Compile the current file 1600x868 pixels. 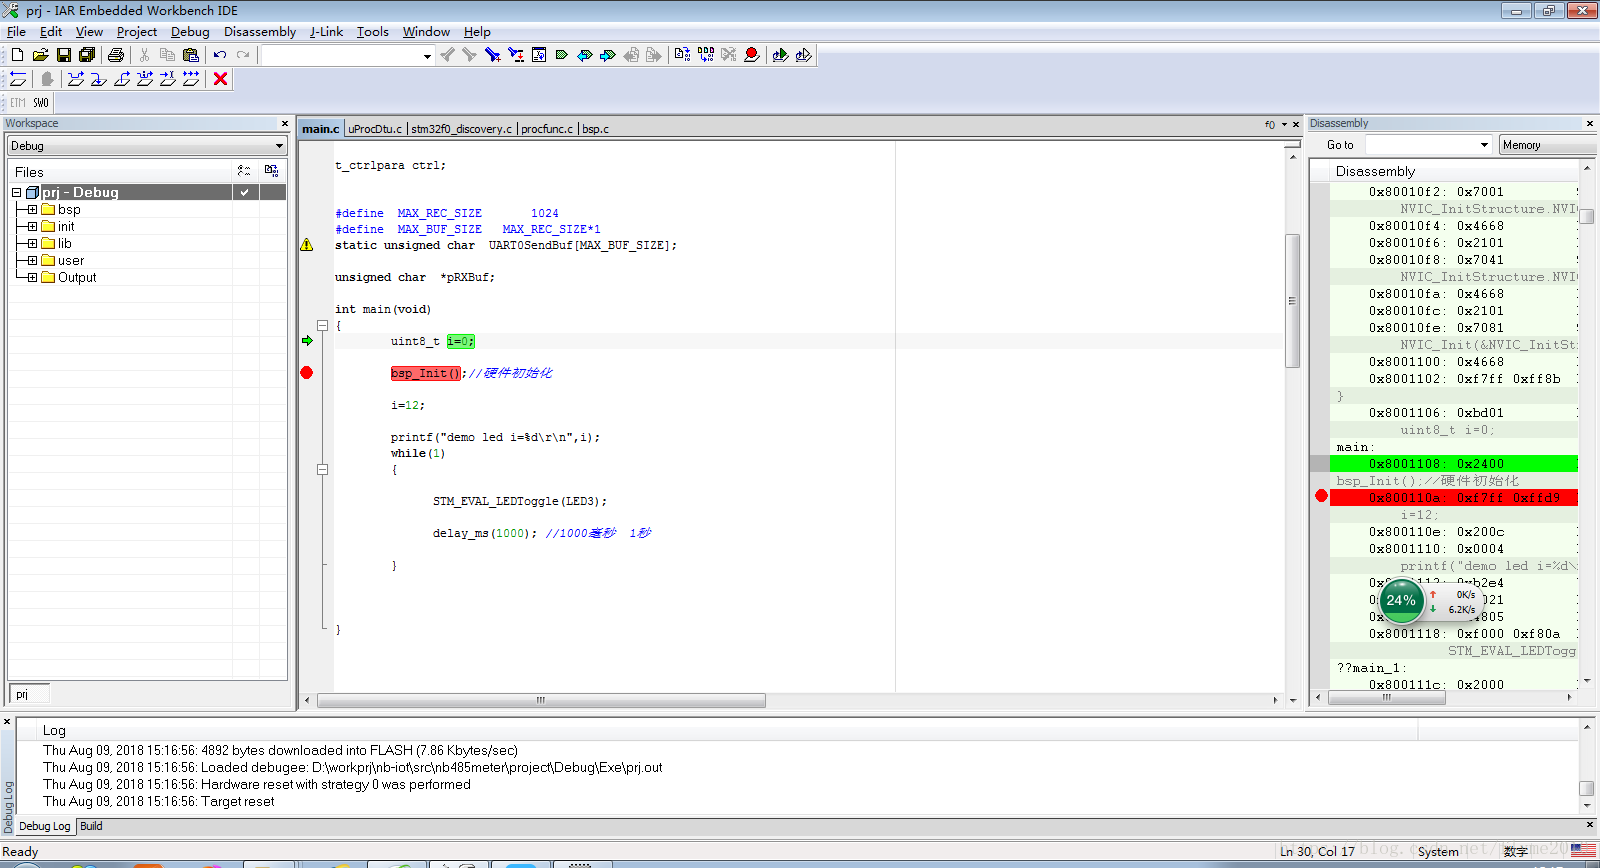682,55
